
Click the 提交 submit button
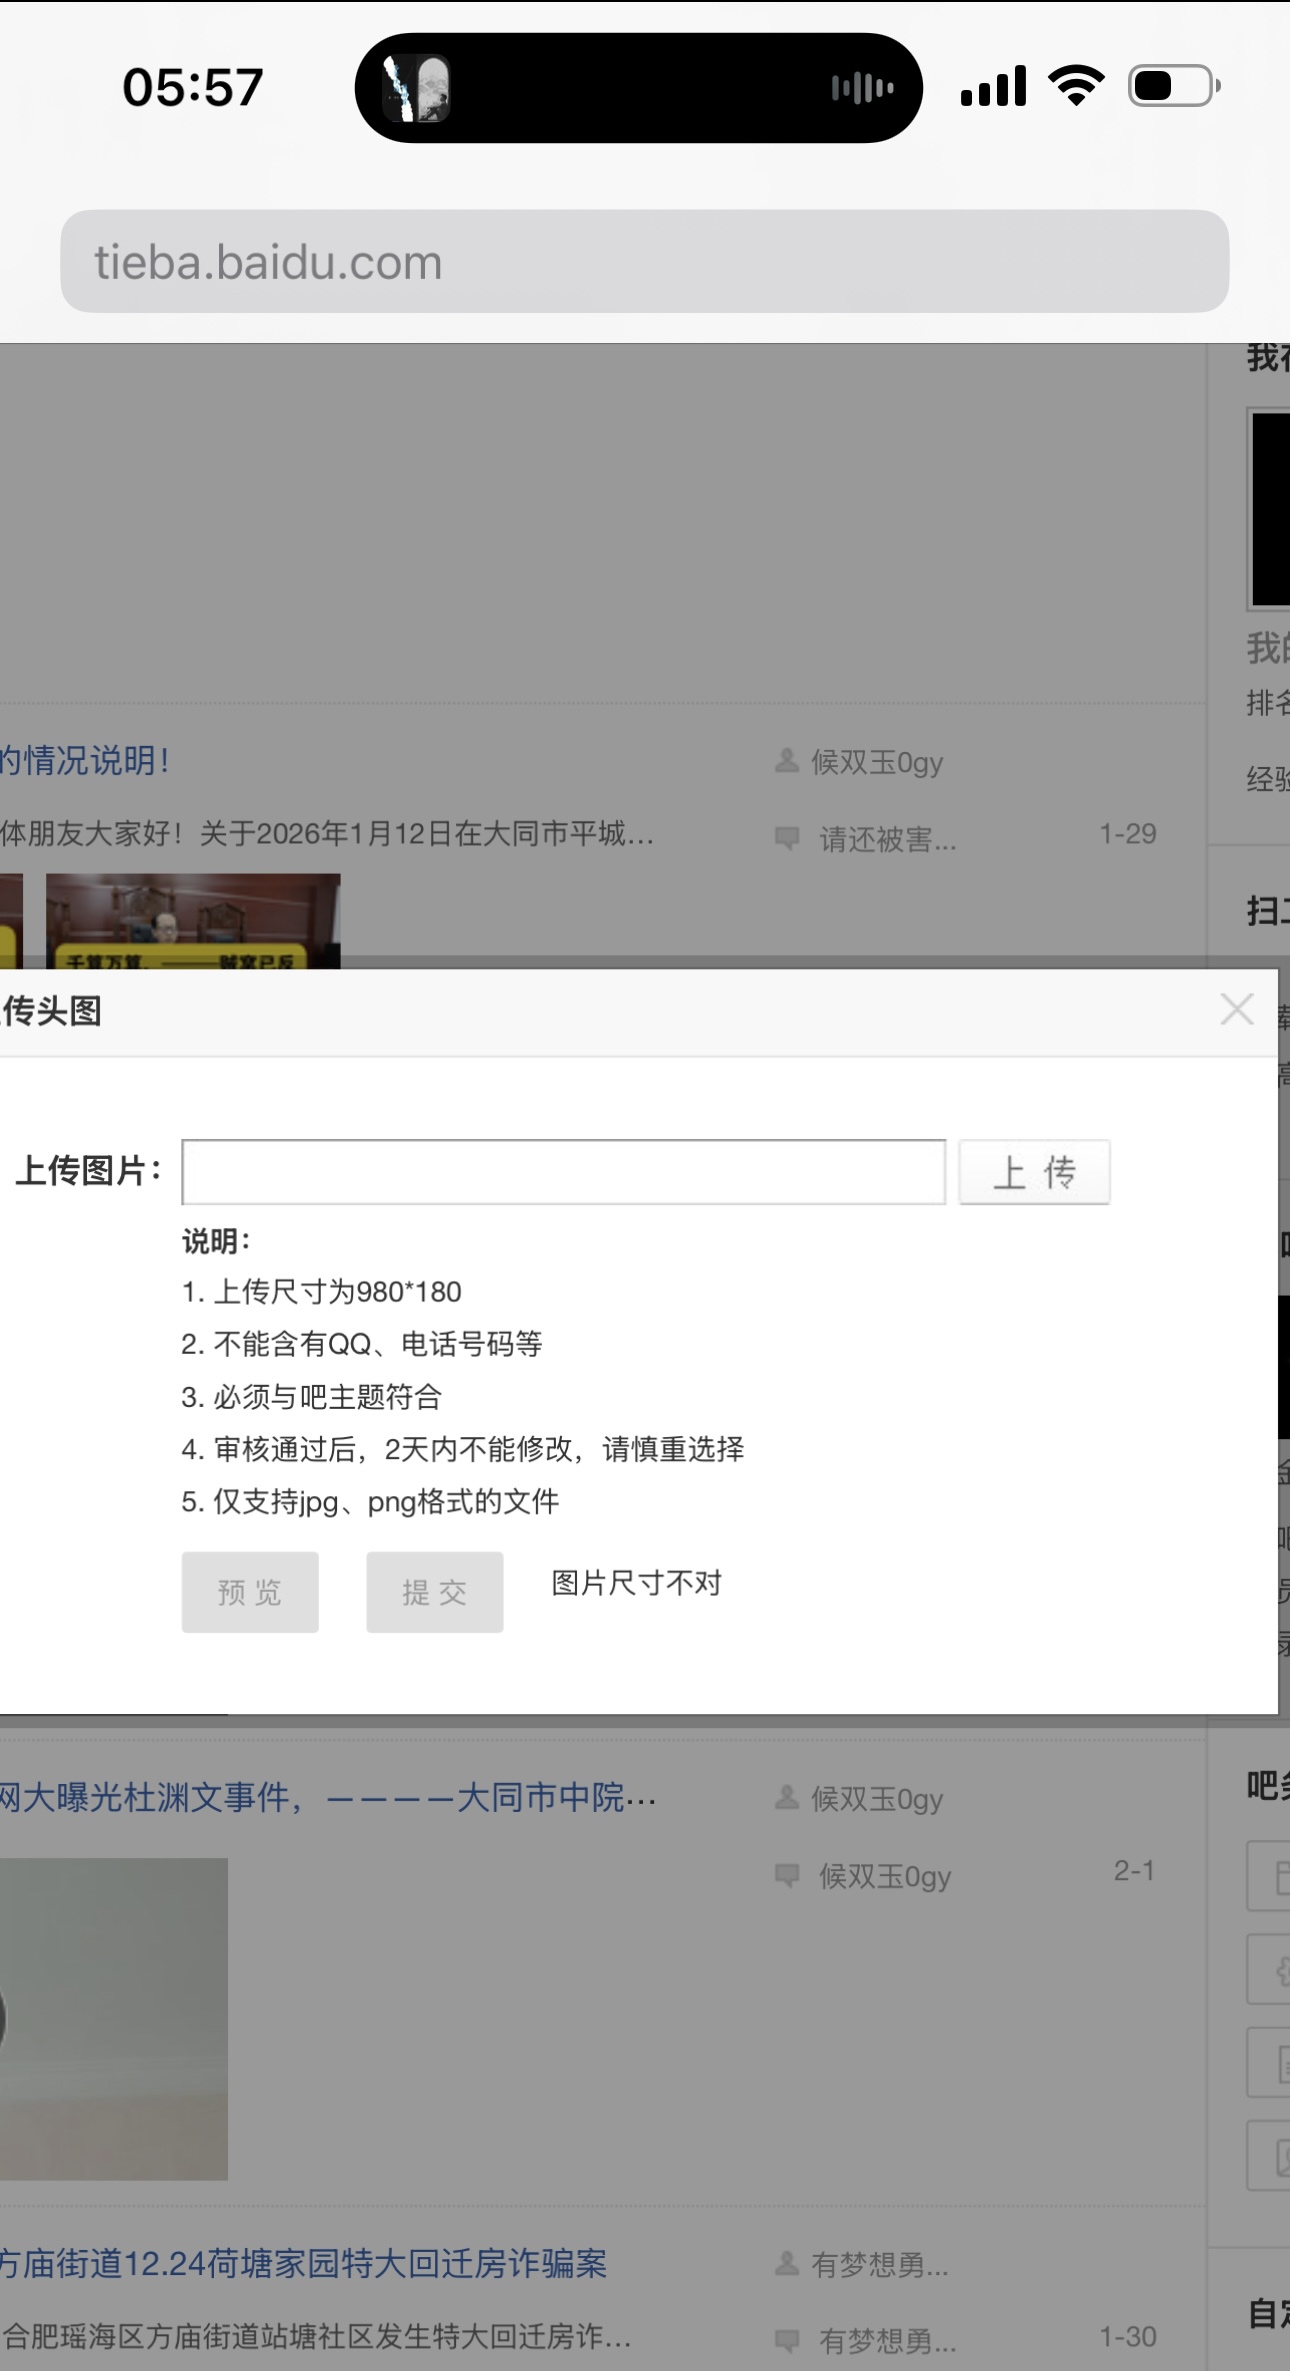434,1592
